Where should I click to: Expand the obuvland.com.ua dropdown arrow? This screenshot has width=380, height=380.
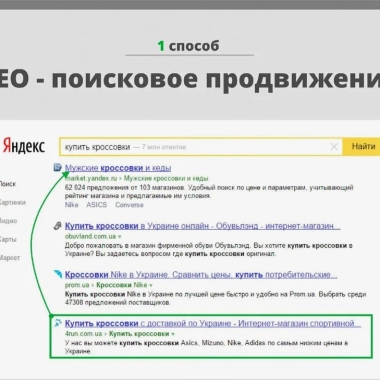click(x=120, y=237)
